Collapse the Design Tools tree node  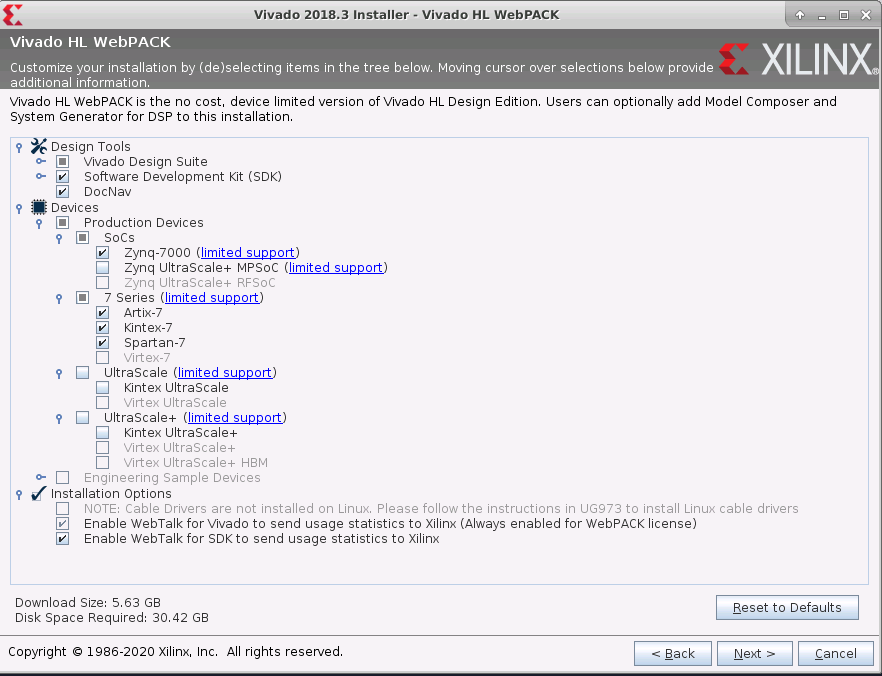coord(19,147)
